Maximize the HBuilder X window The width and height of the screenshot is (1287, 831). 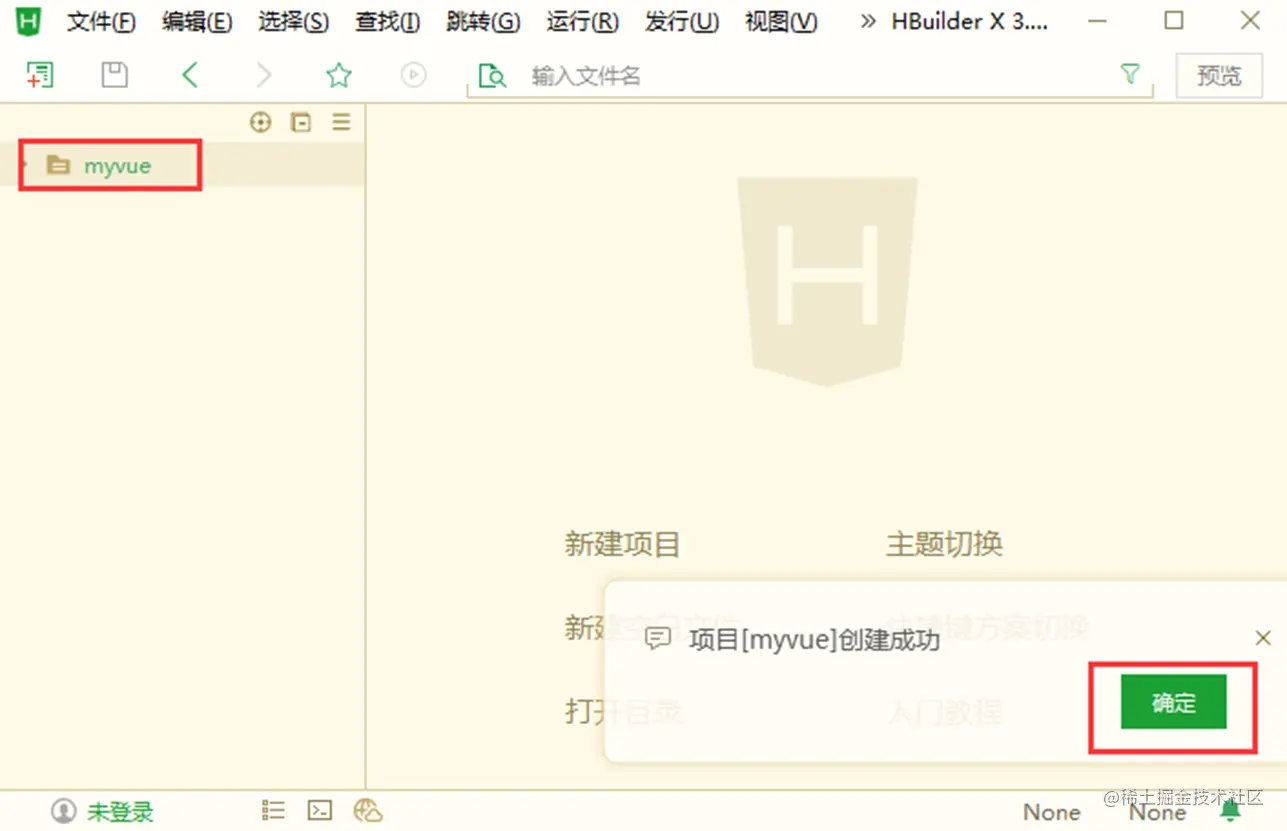pyautogui.click(x=1174, y=20)
